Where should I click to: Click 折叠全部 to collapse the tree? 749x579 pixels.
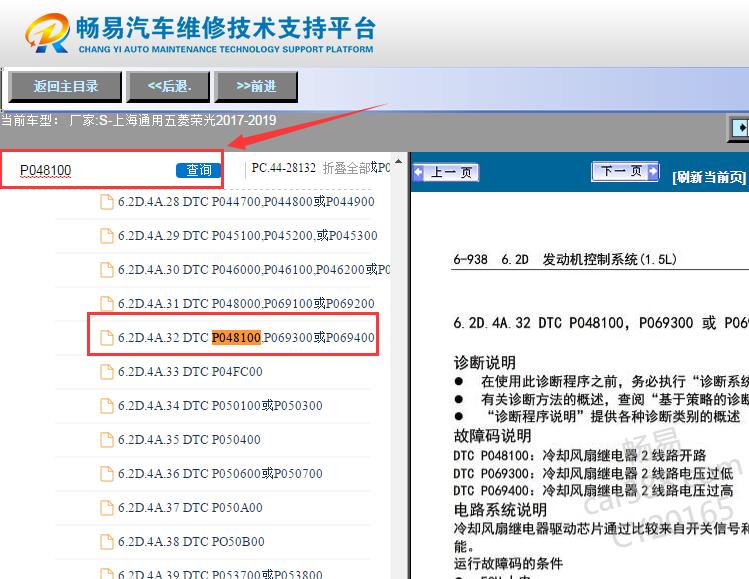[347, 168]
